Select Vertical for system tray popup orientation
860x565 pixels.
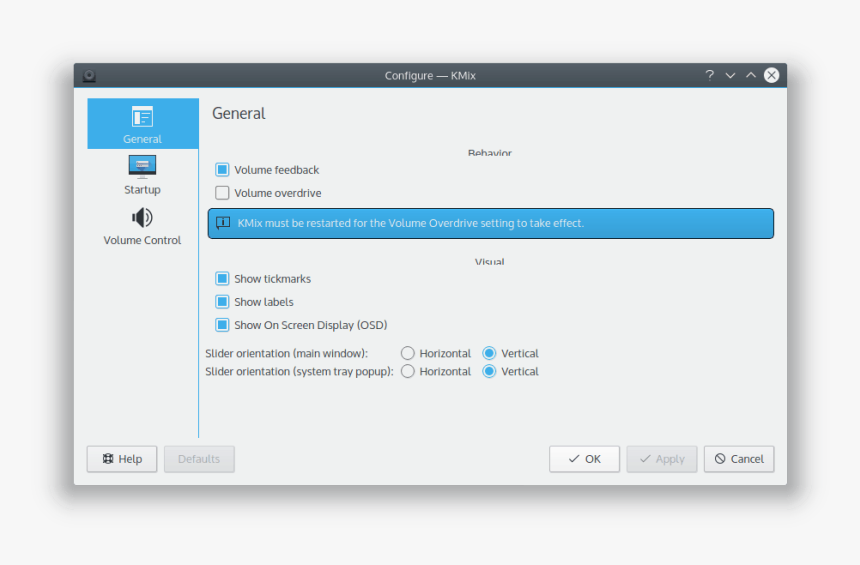pos(489,371)
